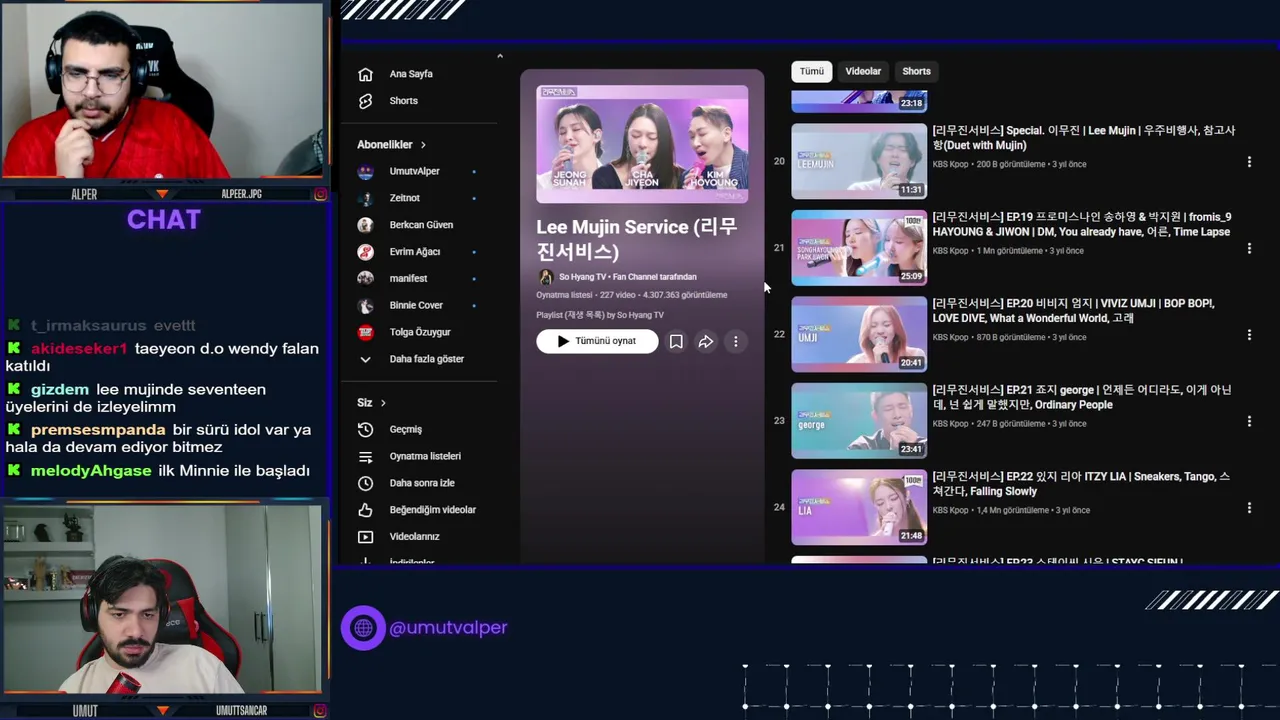Click So Hyang TV channel avatar
Image resolution: width=1280 pixels, height=720 pixels.
tap(545, 277)
